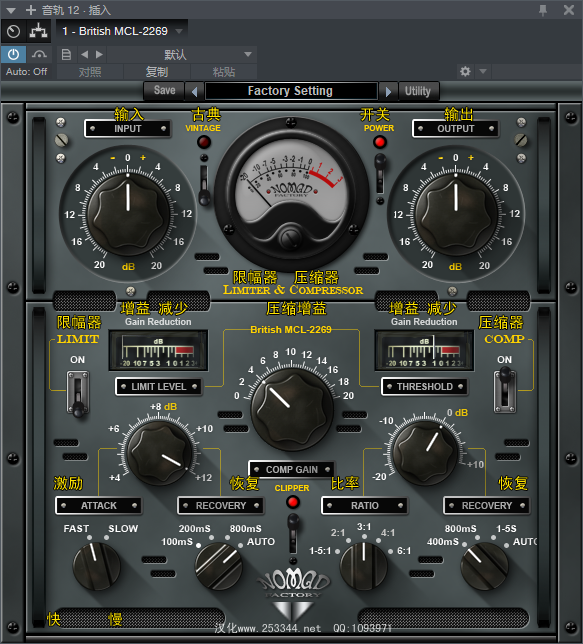Image resolution: width=583 pixels, height=644 pixels.
Task: Open the Factory Setting preset display
Action: coord(291,91)
